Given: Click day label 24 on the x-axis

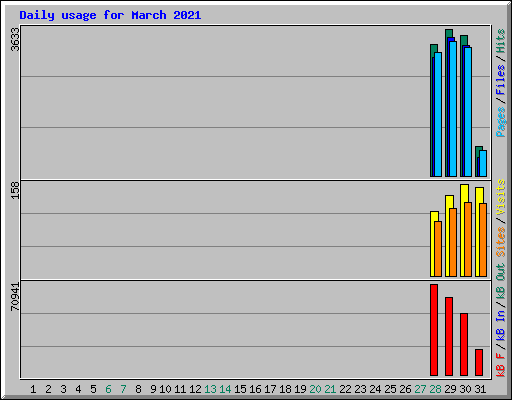Looking at the screenshot, I should [x=375, y=389].
